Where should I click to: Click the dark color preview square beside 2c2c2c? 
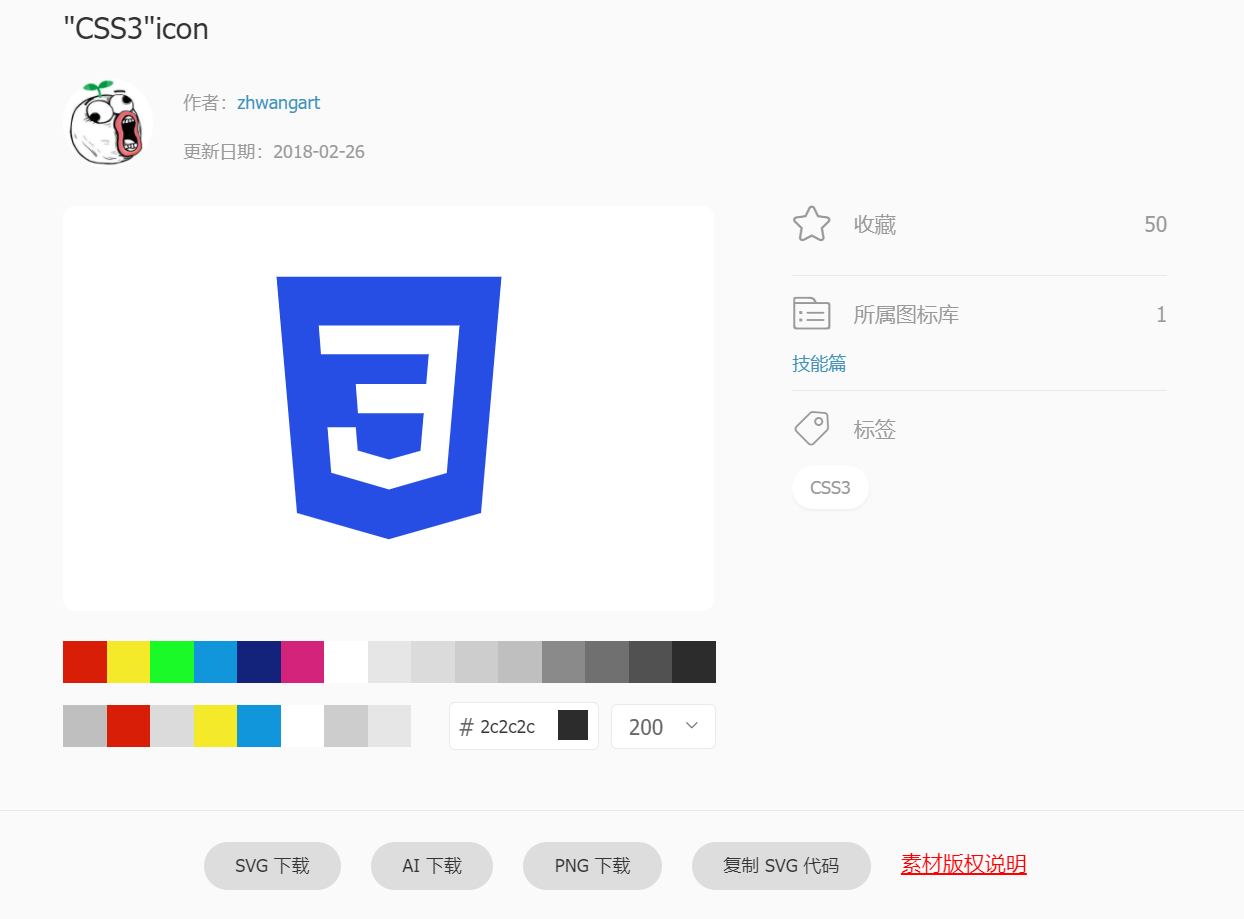click(x=573, y=725)
